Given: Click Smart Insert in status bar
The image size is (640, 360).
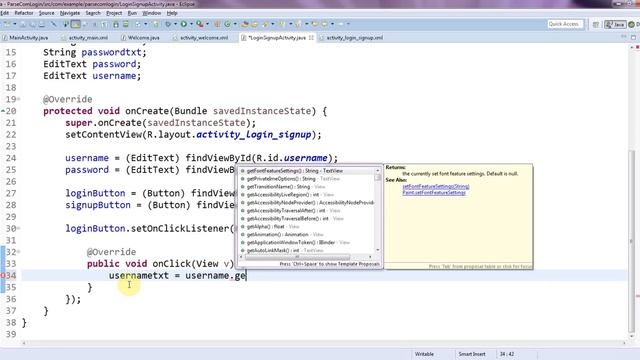Looking at the screenshot, I should pos(472,354).
